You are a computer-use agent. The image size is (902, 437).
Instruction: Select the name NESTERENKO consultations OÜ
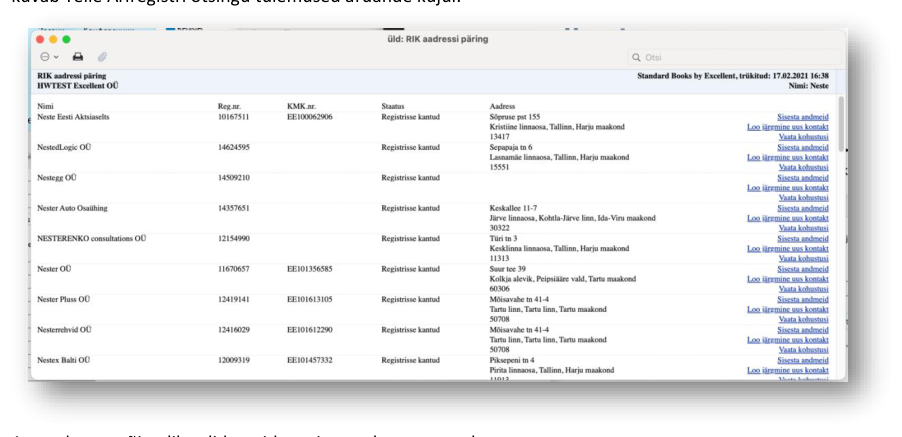(x=91, y=238)
